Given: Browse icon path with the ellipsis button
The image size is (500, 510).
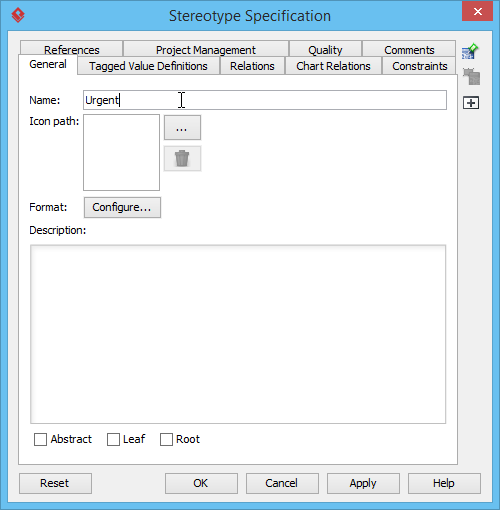Looking at the screenshot, I should [182, 128].
